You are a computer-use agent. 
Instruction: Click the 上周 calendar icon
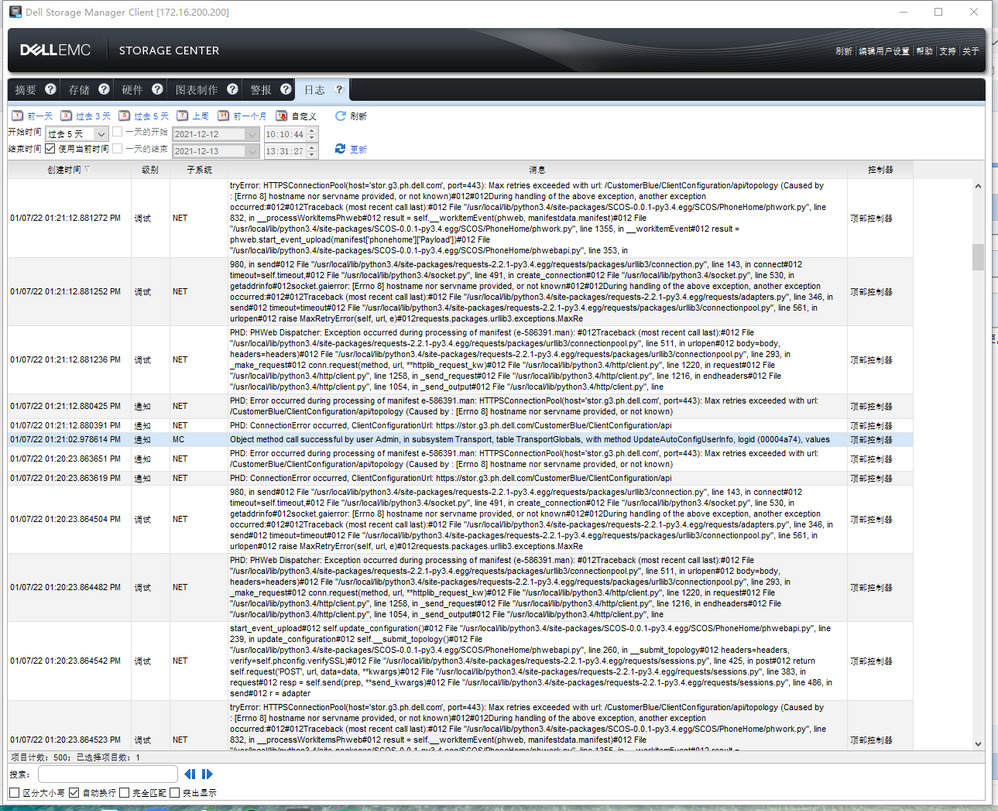[182, 116]
